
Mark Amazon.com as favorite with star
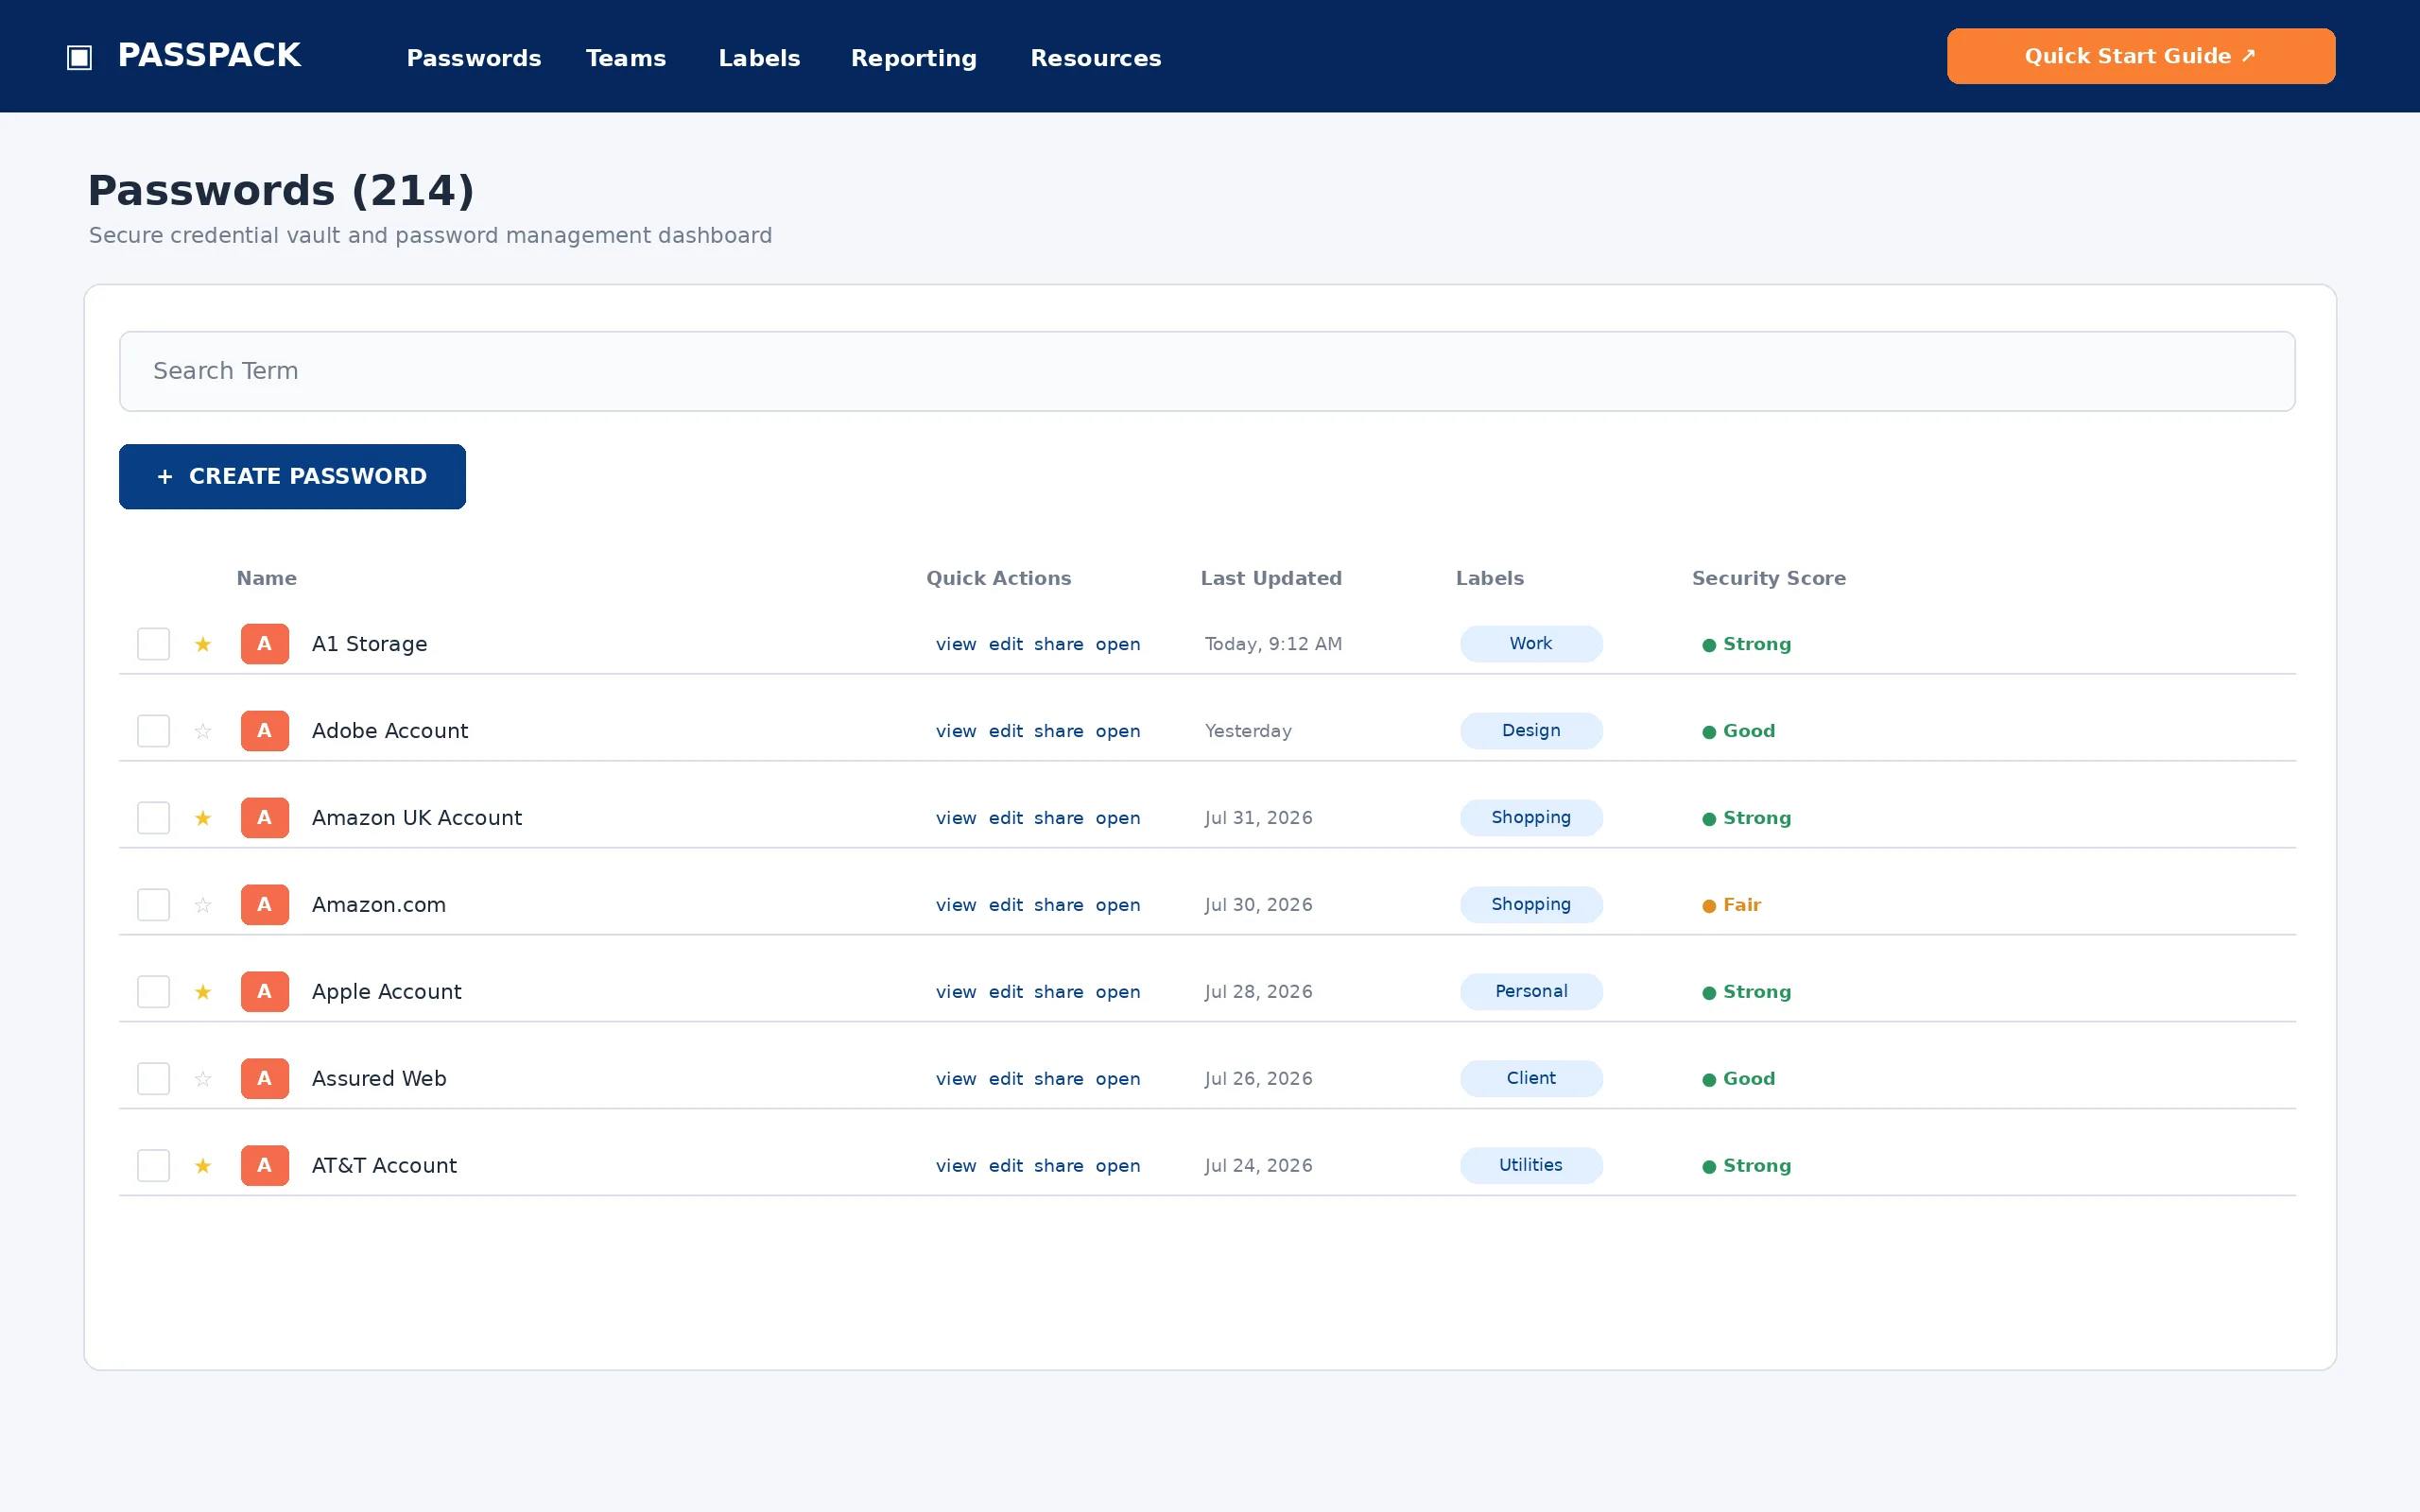click(203, 905)
